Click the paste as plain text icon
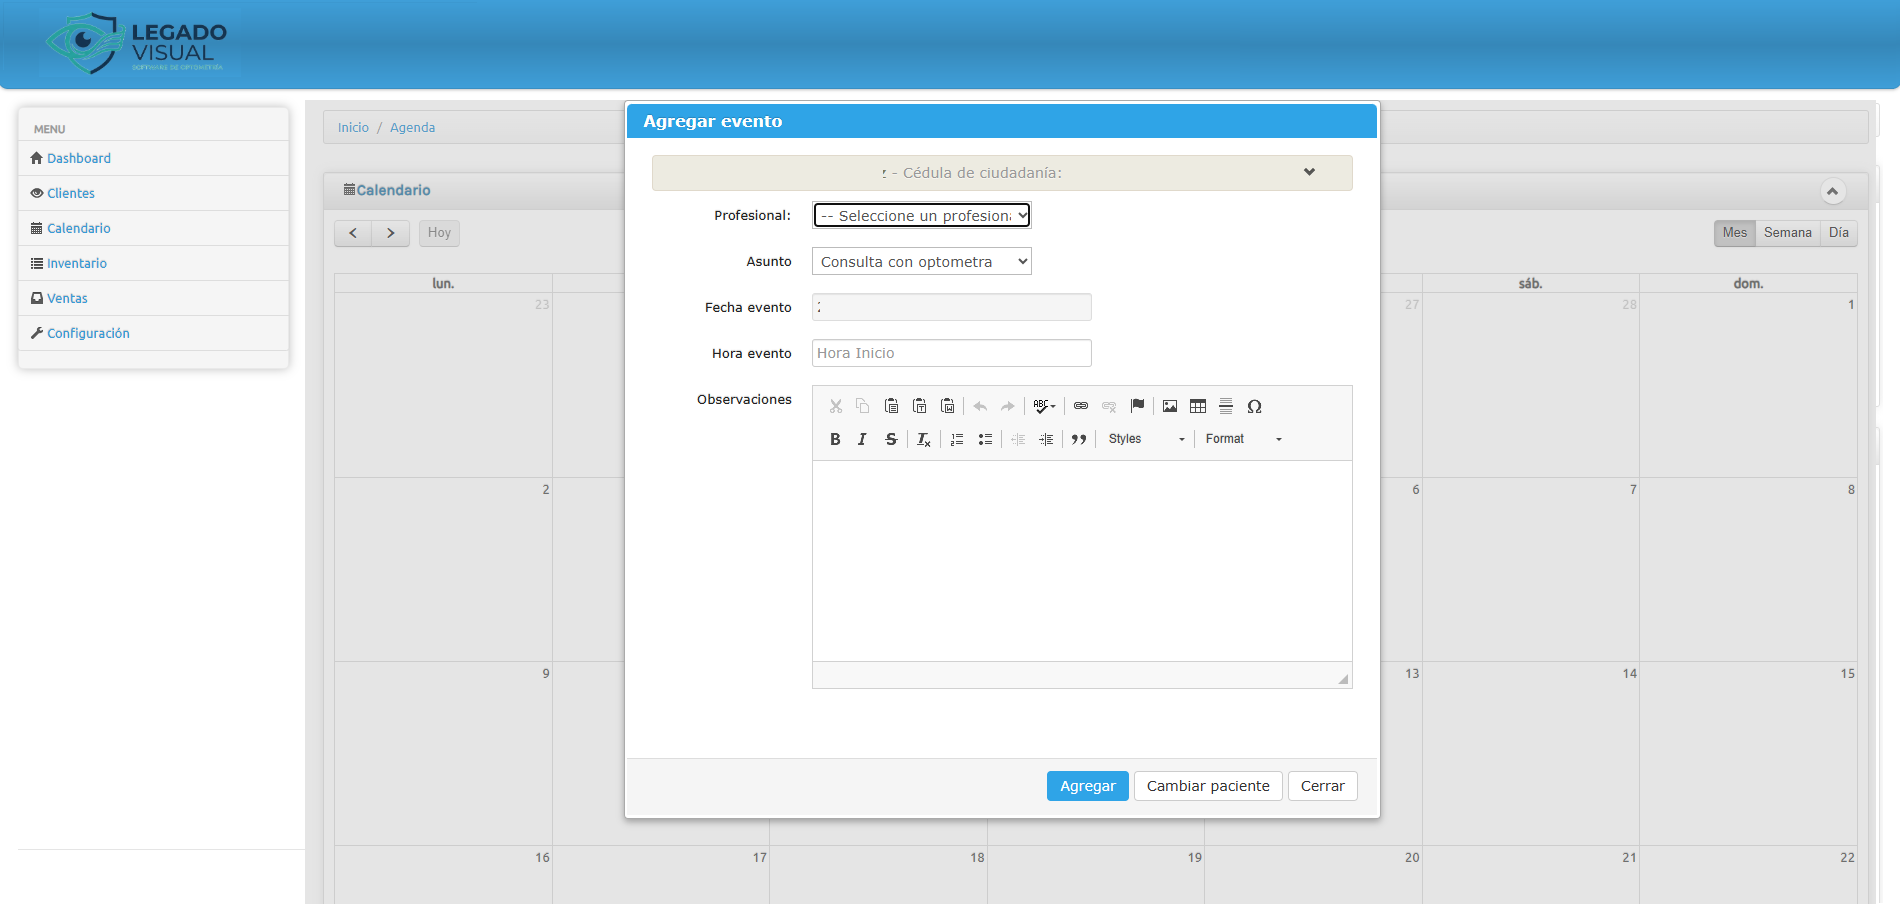This screenshot has height=904, width=1900. 919,406
